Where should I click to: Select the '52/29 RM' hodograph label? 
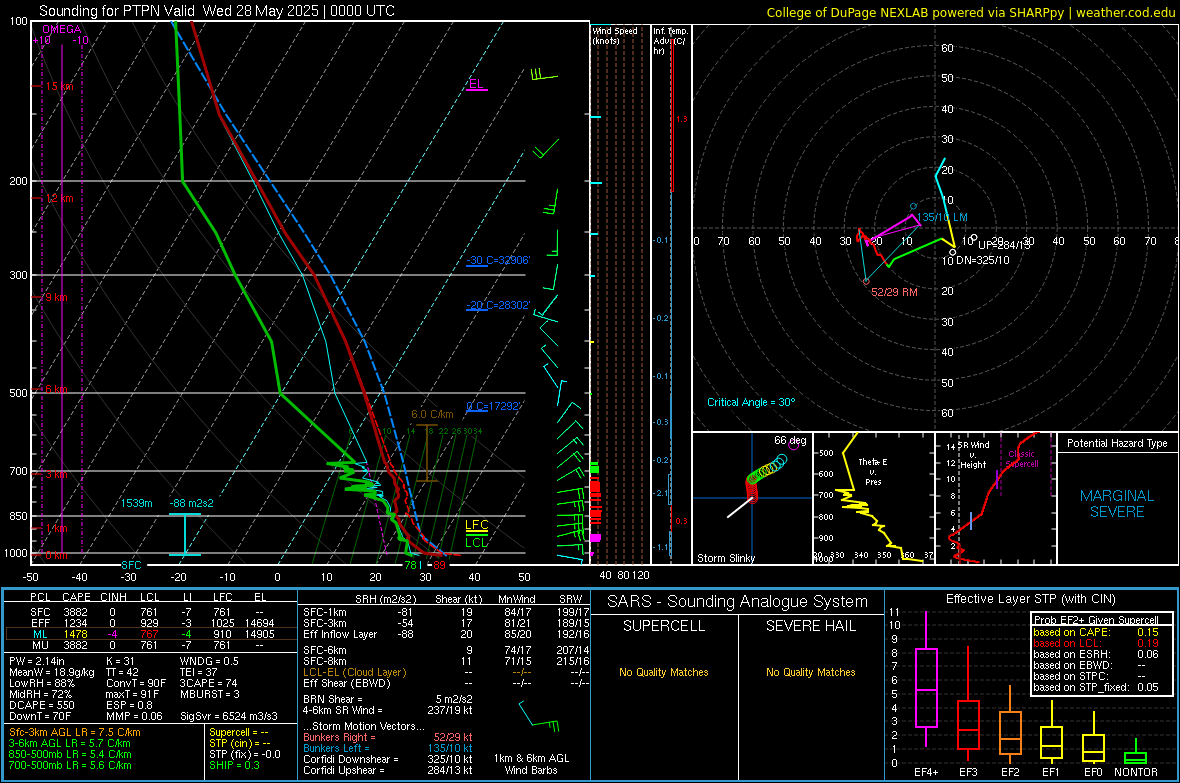pyautogui.click(x=894, y=292)
